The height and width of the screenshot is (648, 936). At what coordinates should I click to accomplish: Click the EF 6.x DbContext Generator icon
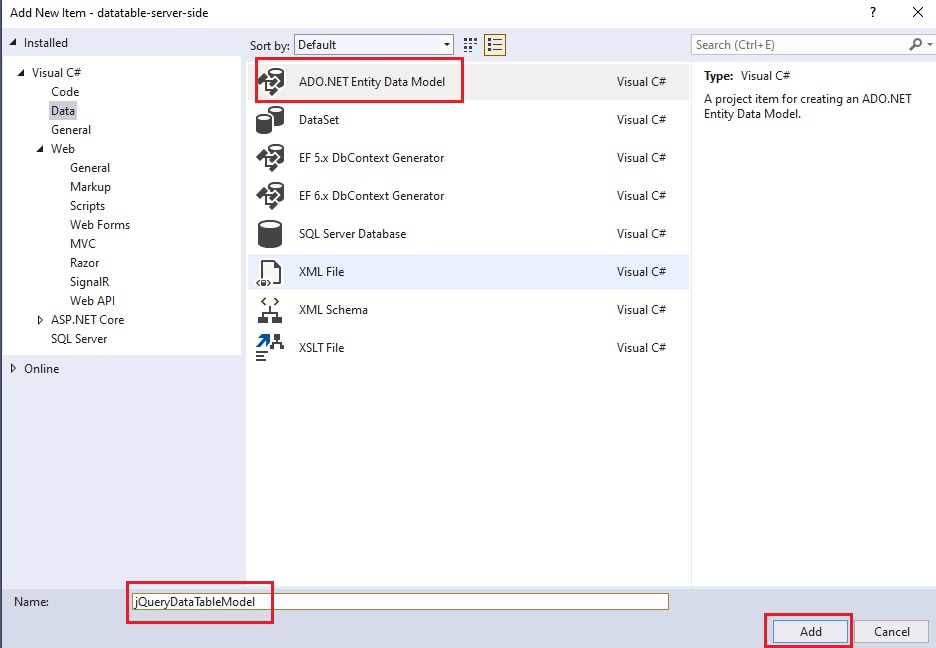pos(270,196)
